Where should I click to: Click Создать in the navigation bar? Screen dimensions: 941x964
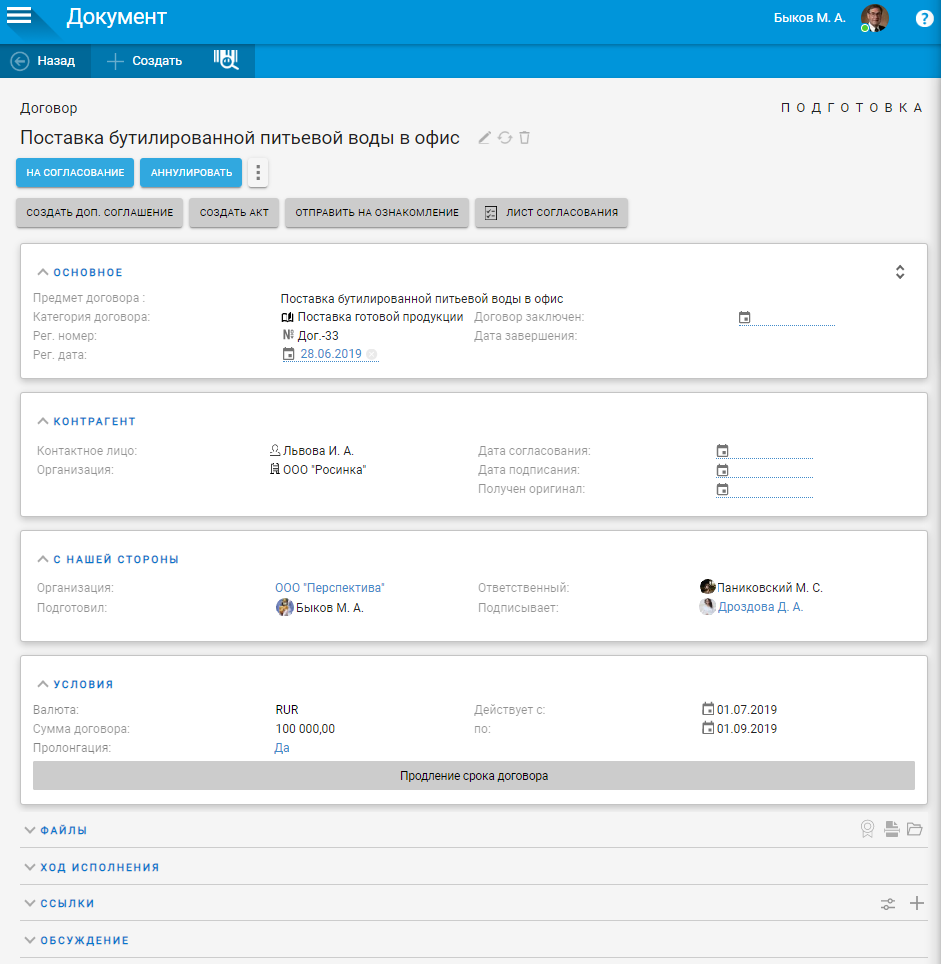(145, 61)
